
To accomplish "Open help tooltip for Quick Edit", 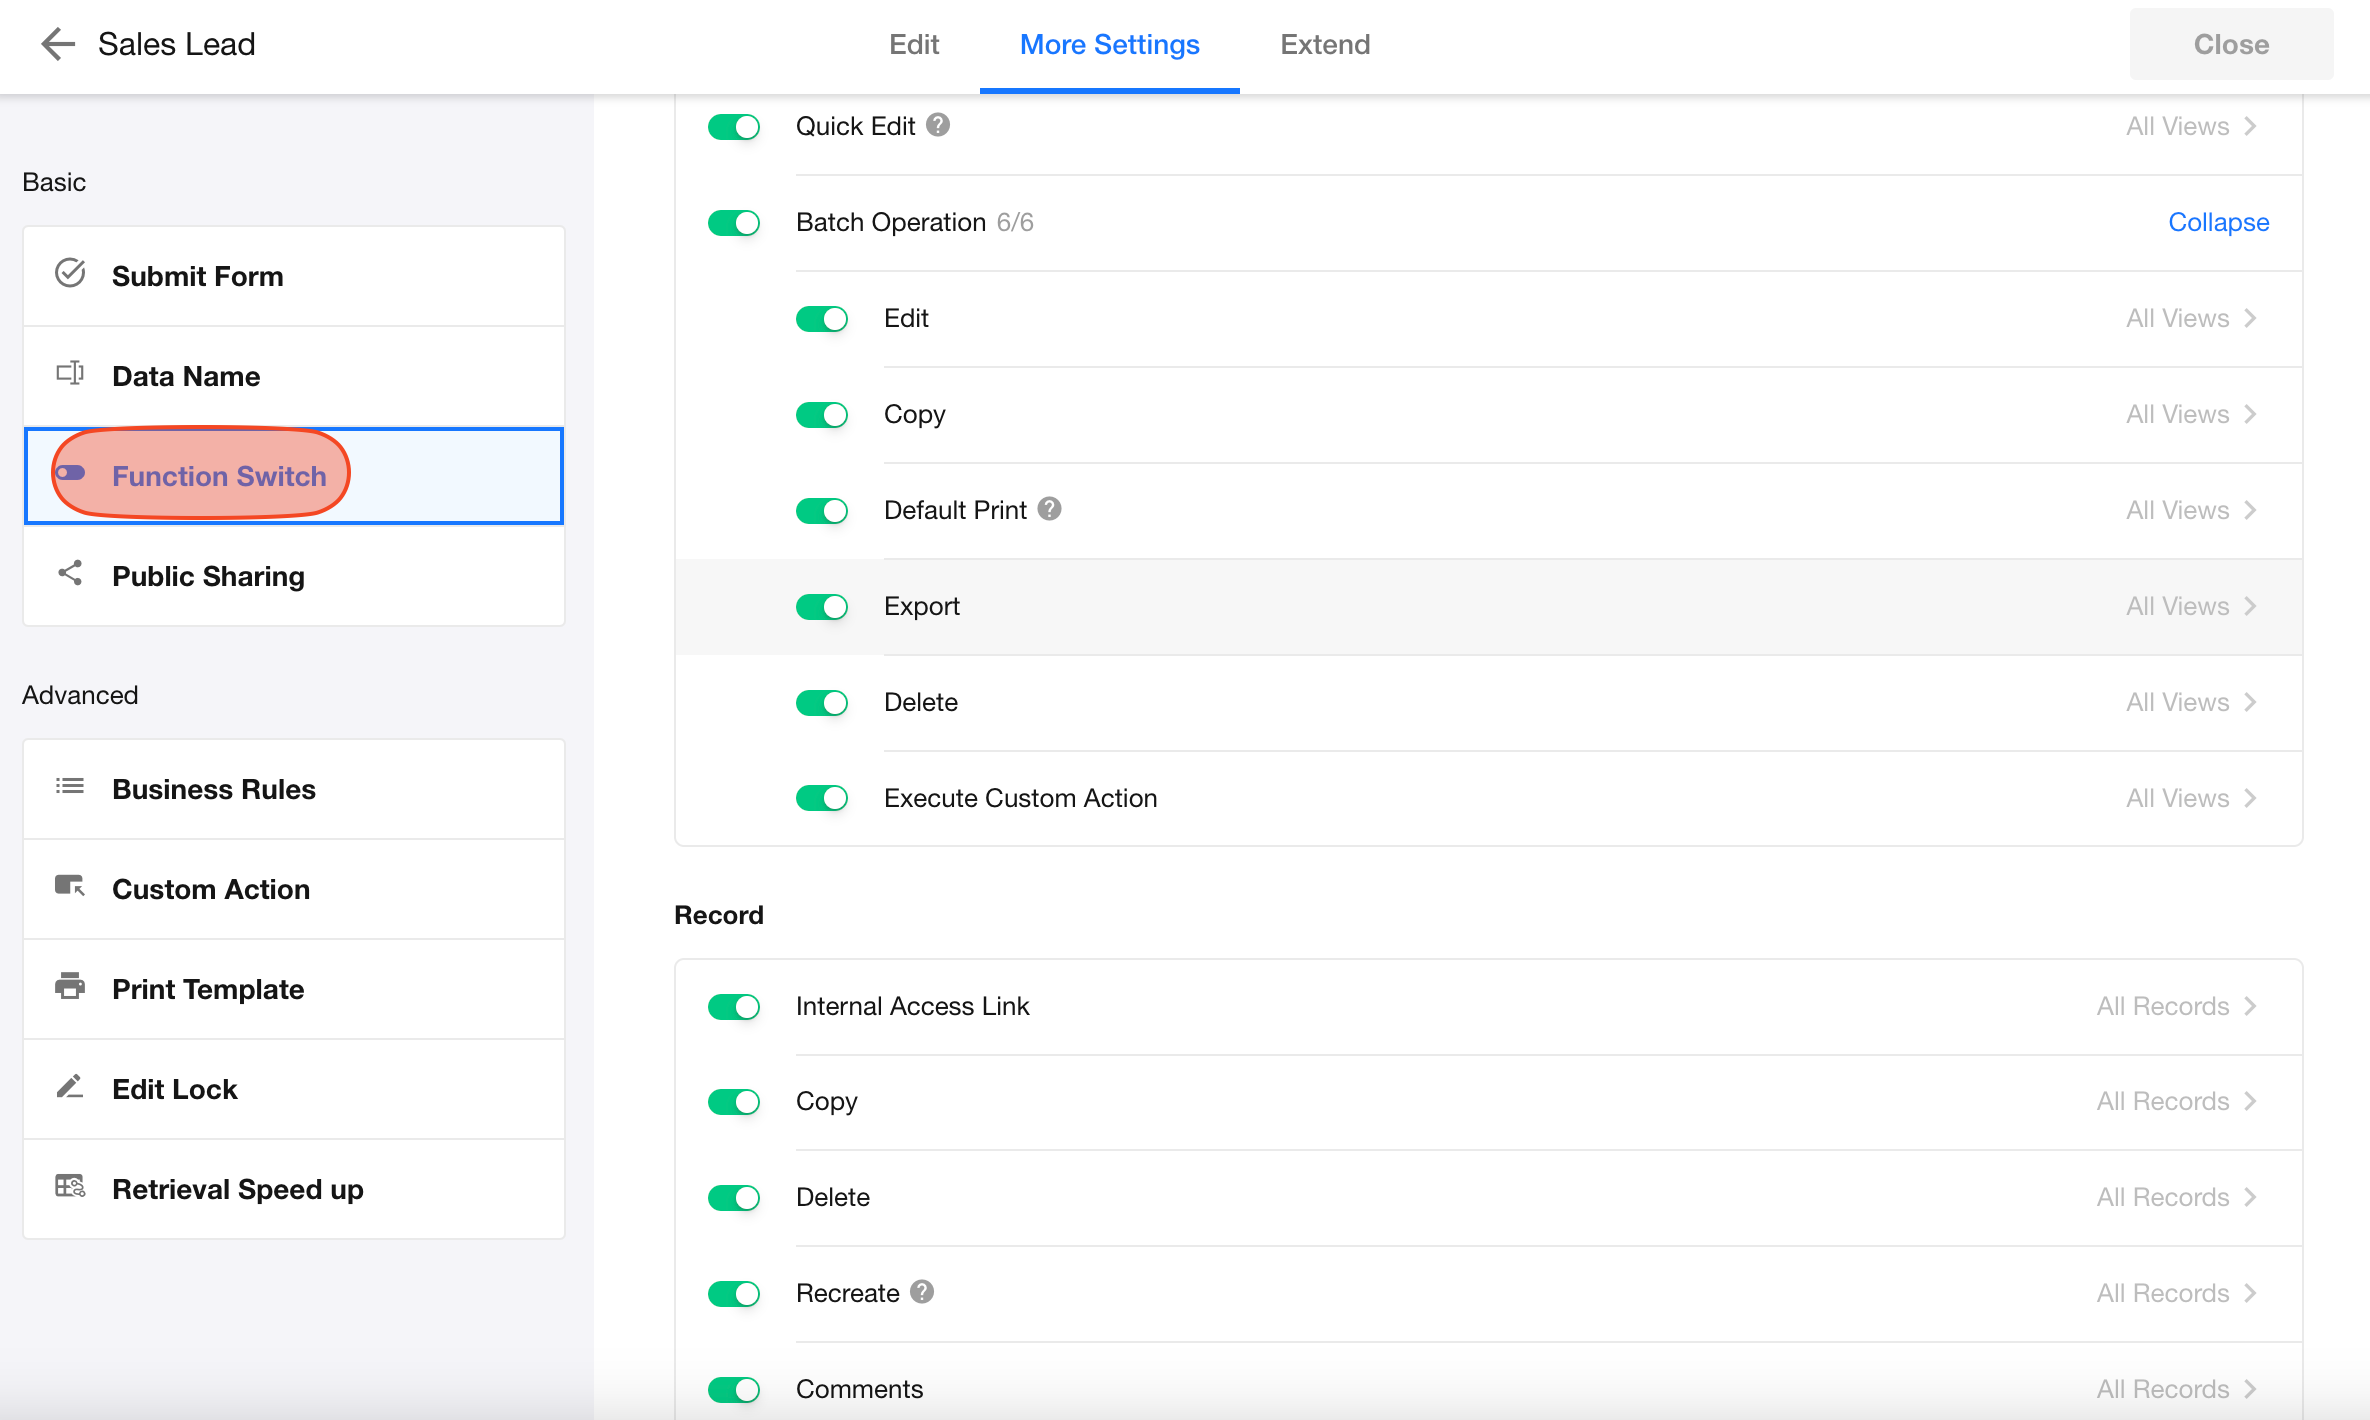I will (x=937, y=125).
